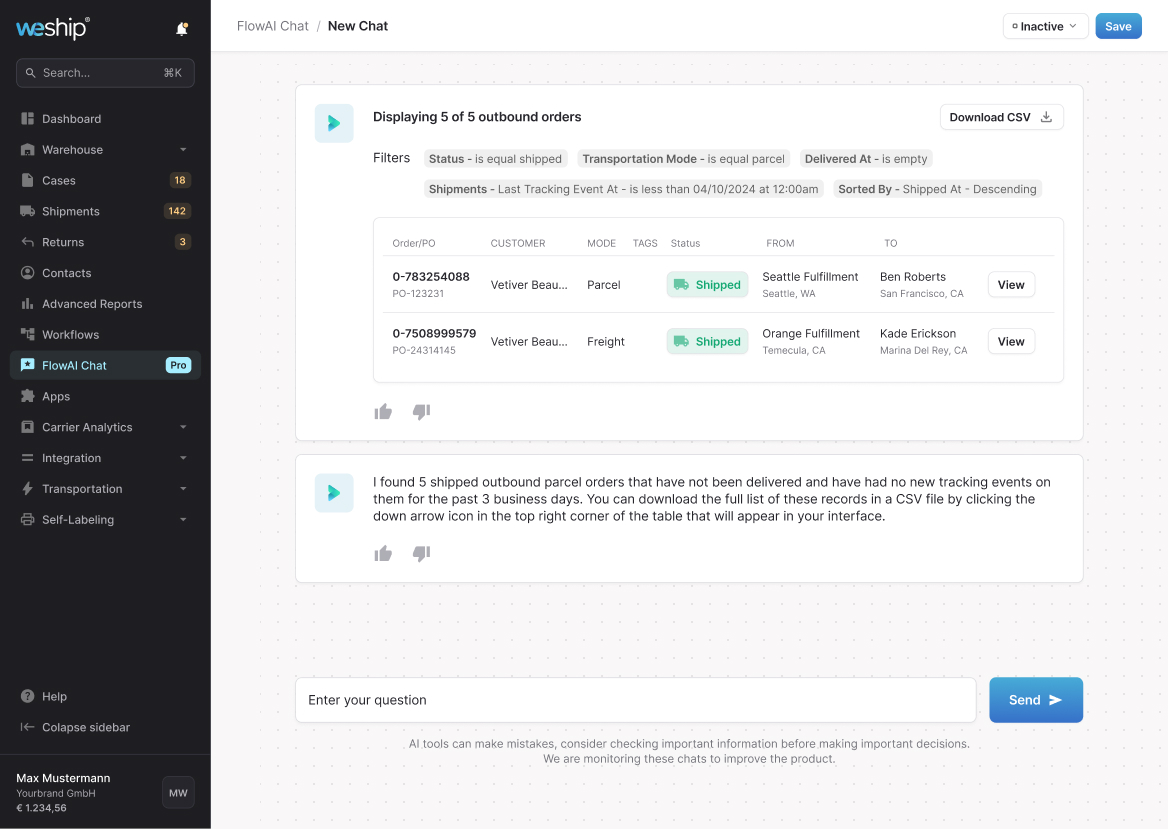Thumbs down the orders table response
Screen dimensions: 1168x829
(421, 412)
